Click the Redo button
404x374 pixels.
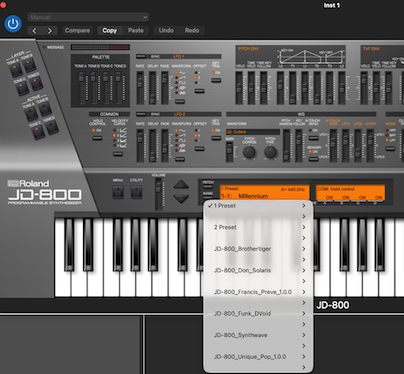point(192,31)
